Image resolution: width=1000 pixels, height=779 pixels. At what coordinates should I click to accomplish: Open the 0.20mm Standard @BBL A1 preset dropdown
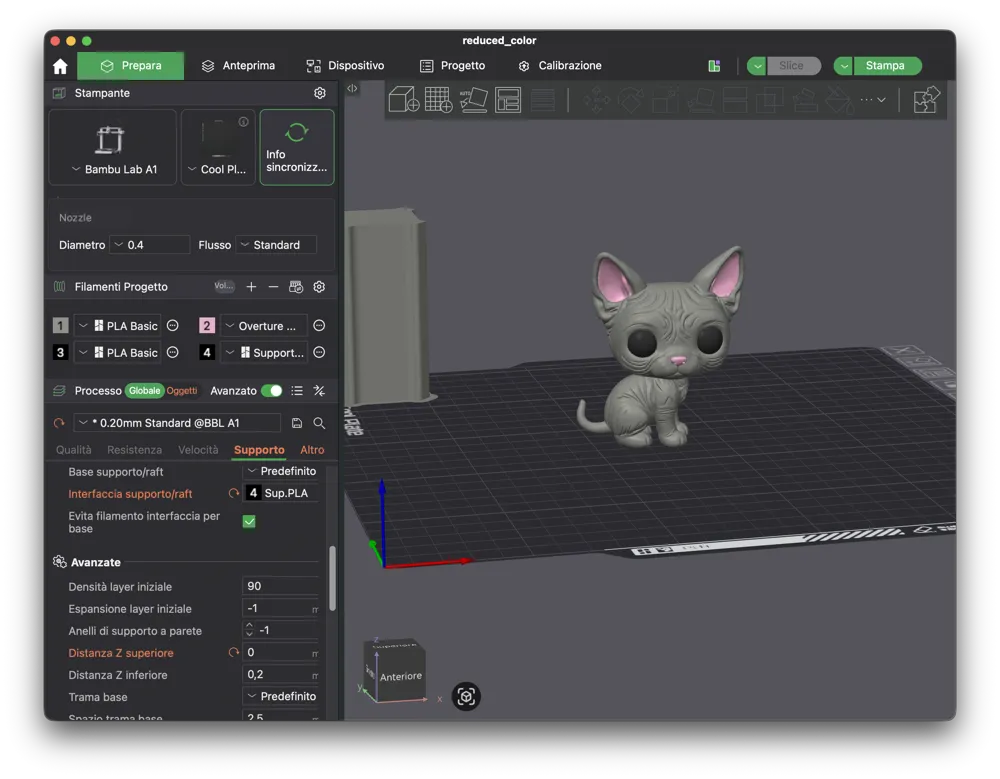coord(177,423)
